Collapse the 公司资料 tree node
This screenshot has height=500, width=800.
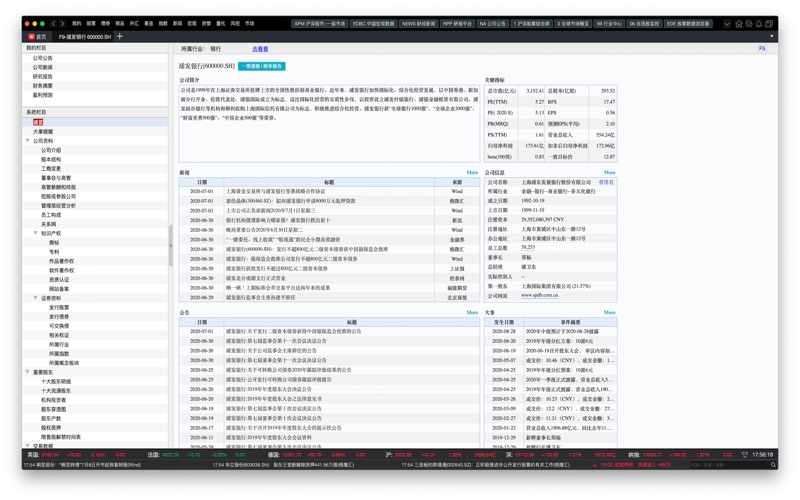click(28, 141)
